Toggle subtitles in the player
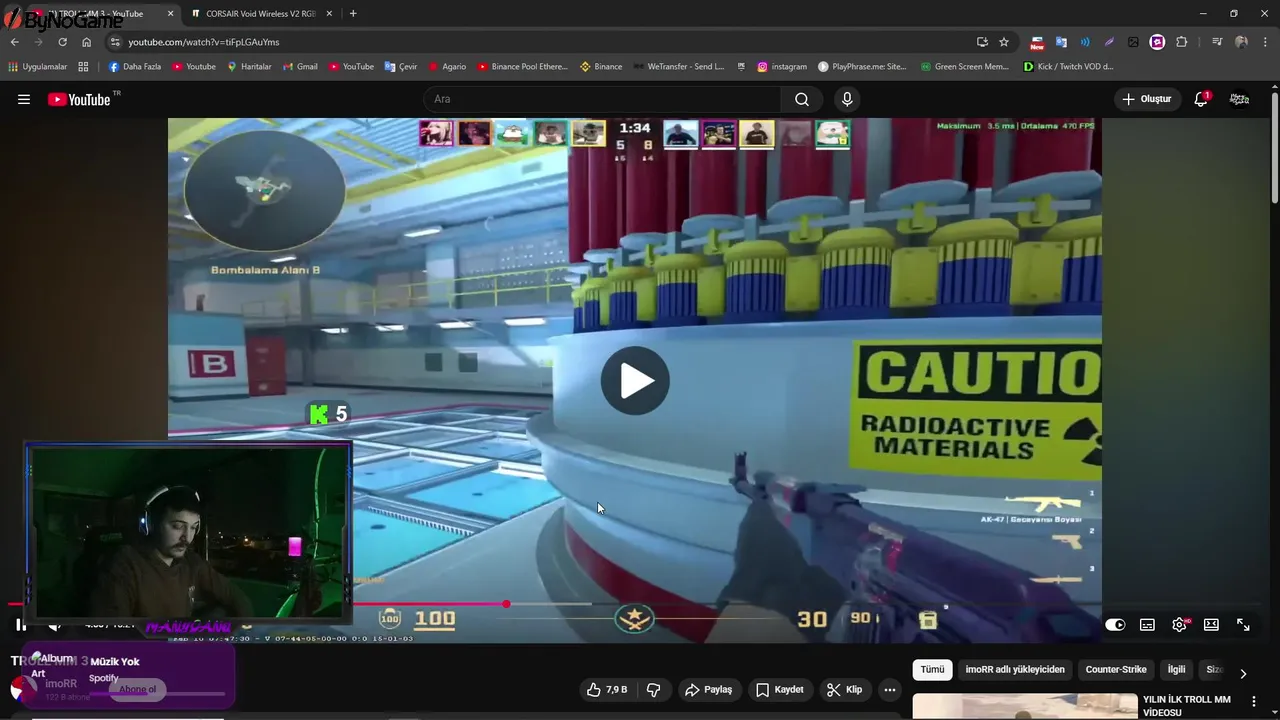 point(1147,625)
